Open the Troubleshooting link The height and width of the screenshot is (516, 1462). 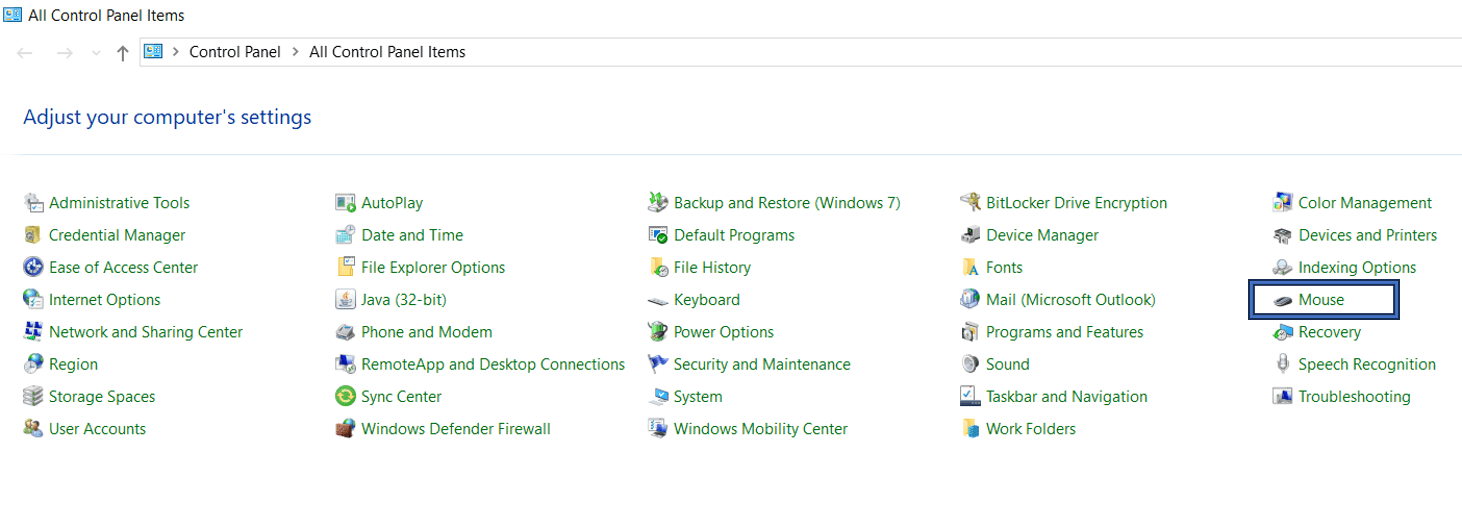1354,397
